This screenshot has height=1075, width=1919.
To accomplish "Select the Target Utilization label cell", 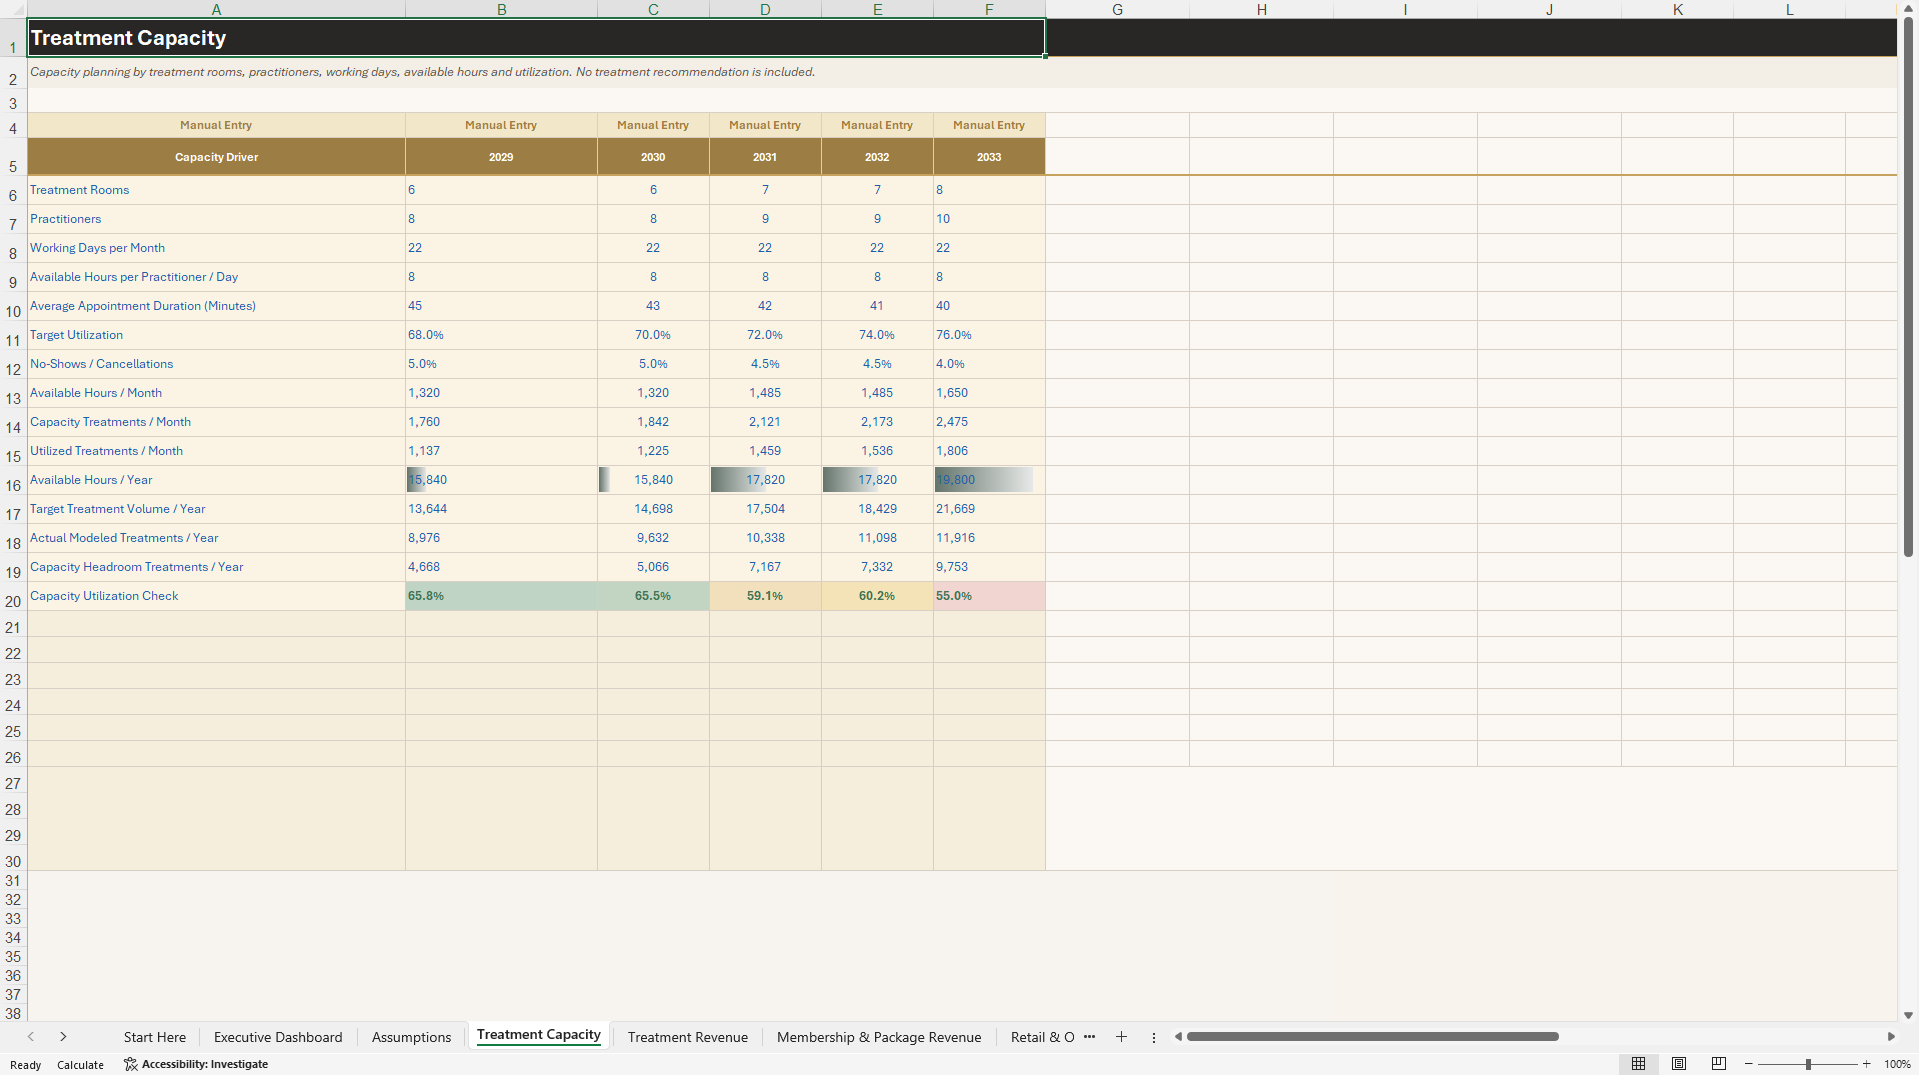I will point(216,335).
